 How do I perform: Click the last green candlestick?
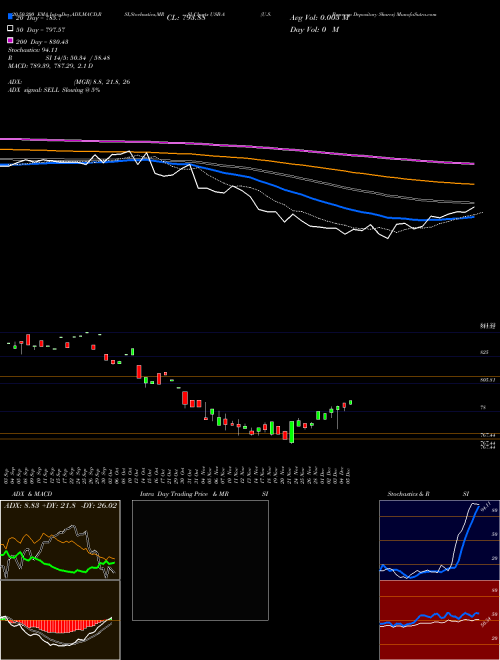(351, 402)
